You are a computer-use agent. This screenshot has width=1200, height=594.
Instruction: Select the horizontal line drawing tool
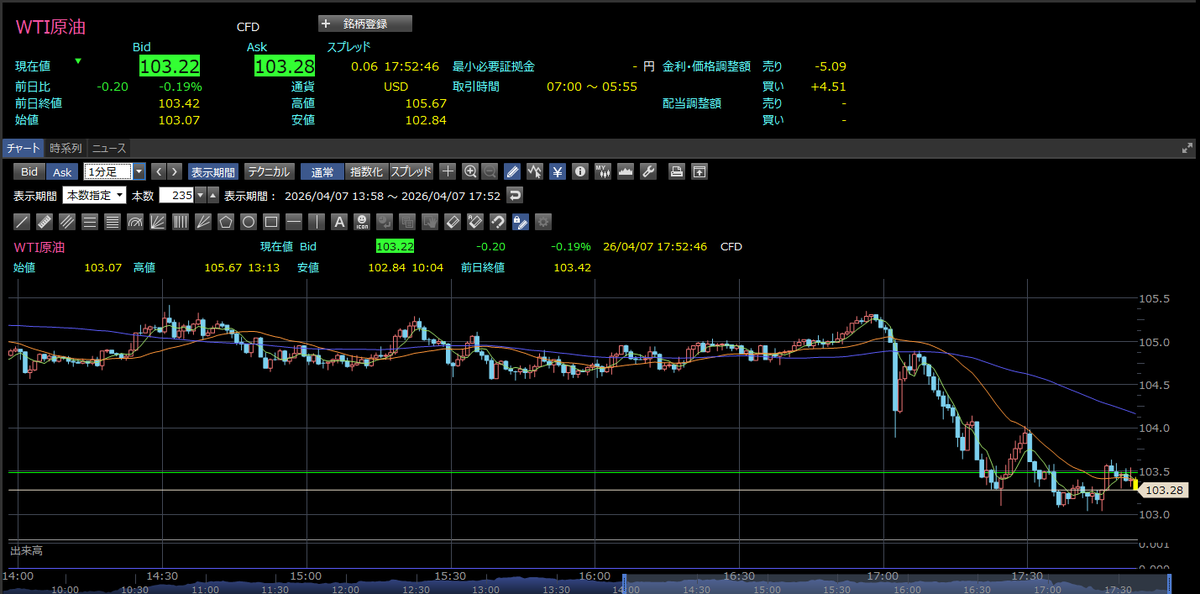coord(293,221)
